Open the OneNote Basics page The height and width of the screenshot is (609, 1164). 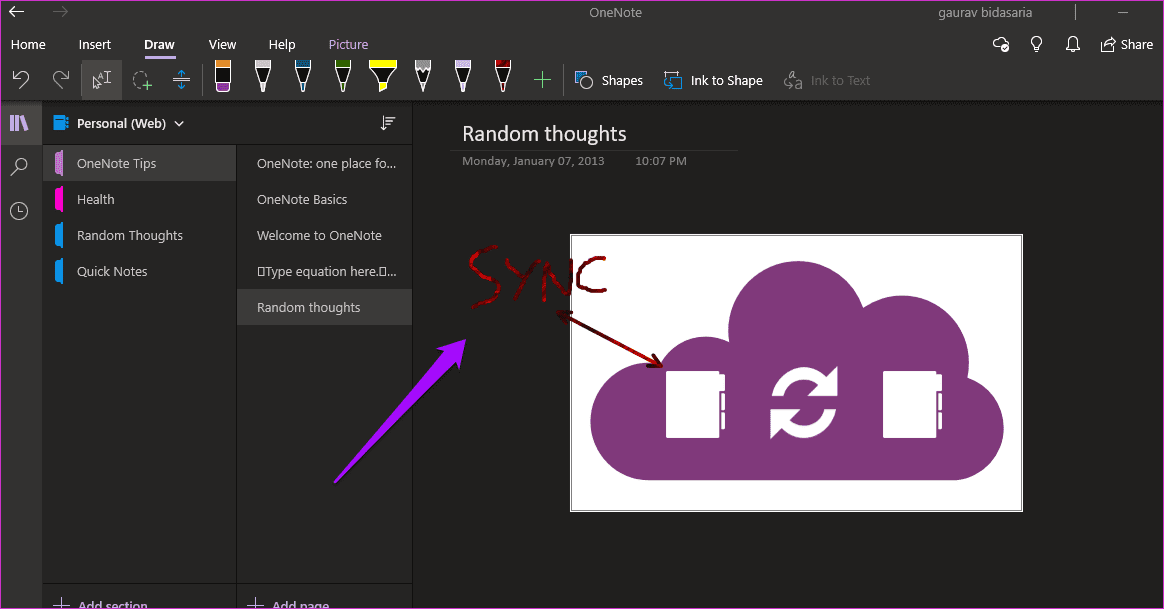click(324, 200)
